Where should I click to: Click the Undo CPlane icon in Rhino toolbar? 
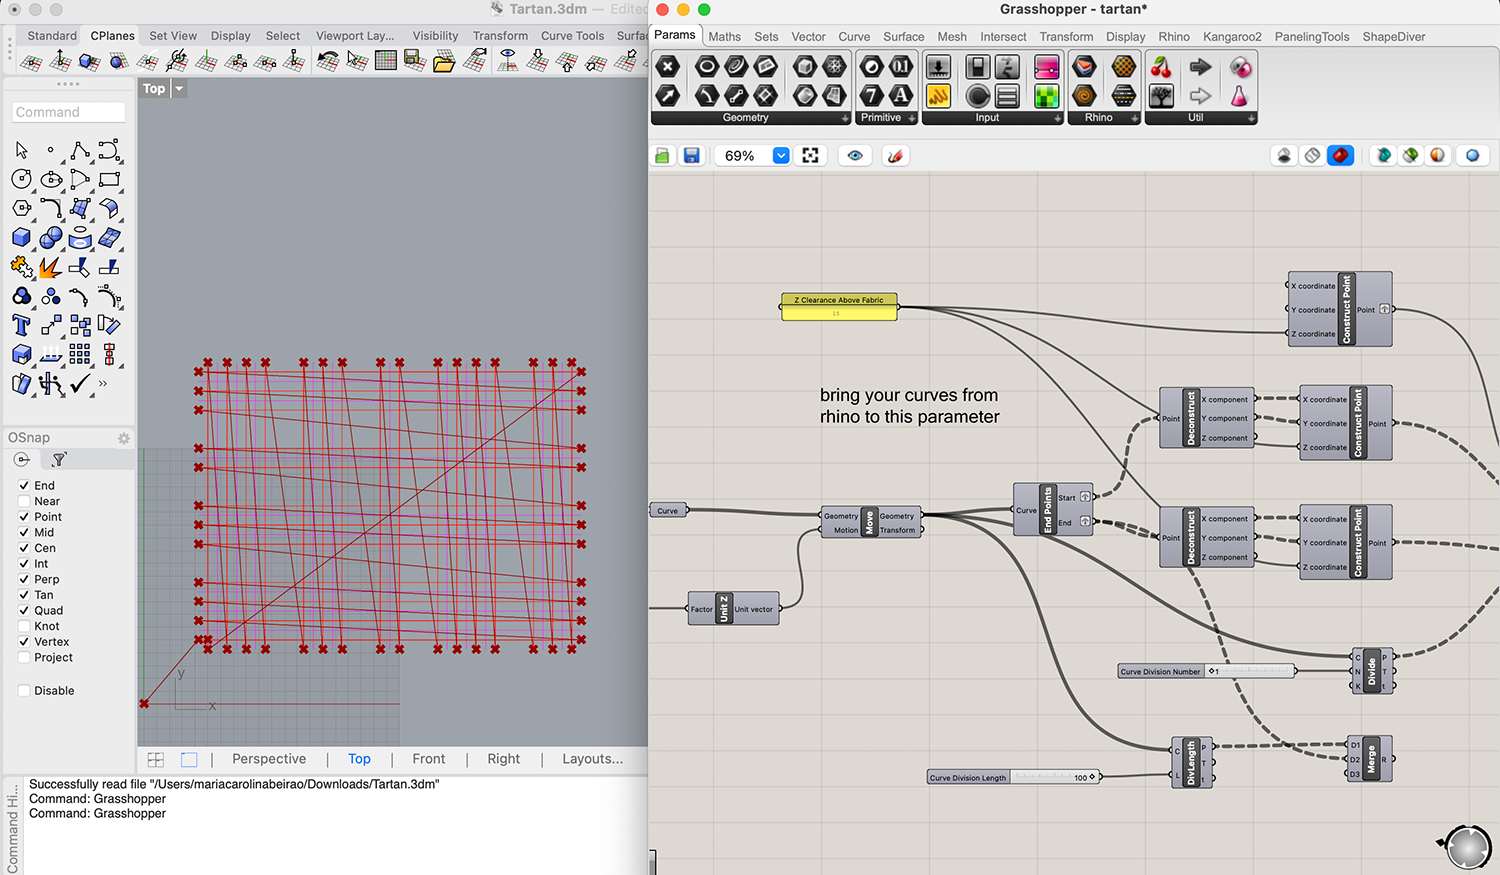tap(327, 62)
